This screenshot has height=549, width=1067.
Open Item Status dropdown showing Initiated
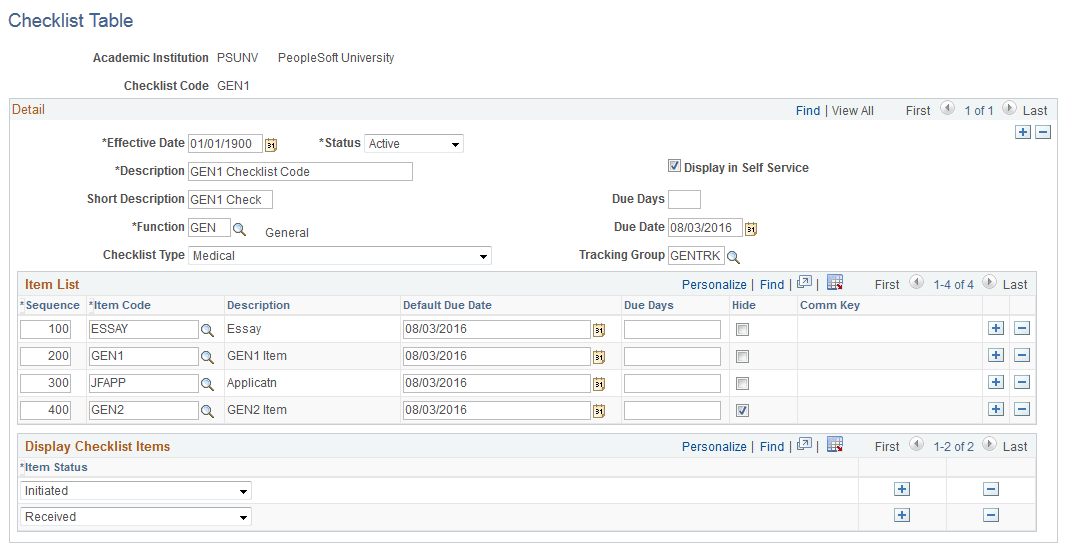point(135,490)
